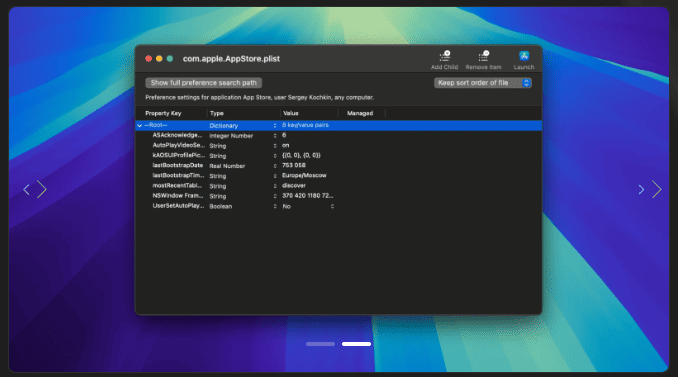678x377 pixels.
Task: Minimize the plist window with yellow button
Action: pyautogui.click(x=159, y=59)
